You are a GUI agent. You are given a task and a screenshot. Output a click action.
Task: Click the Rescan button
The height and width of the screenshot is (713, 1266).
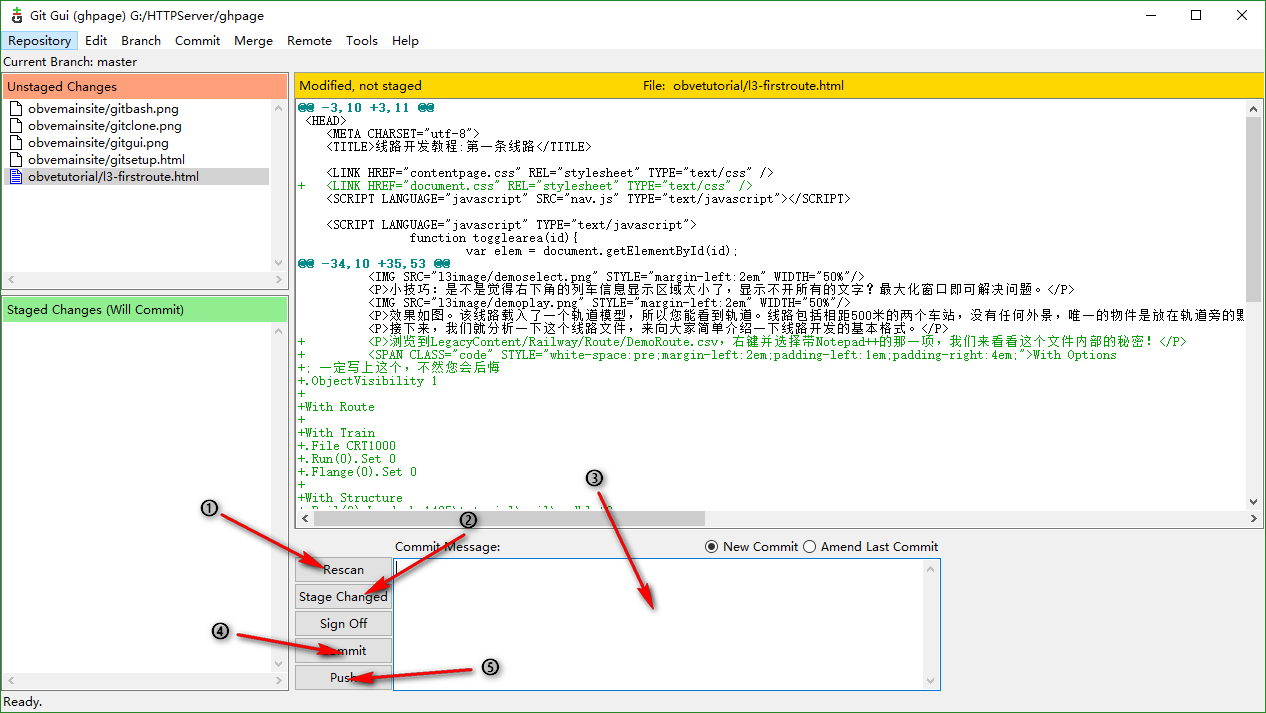[343, 570]
